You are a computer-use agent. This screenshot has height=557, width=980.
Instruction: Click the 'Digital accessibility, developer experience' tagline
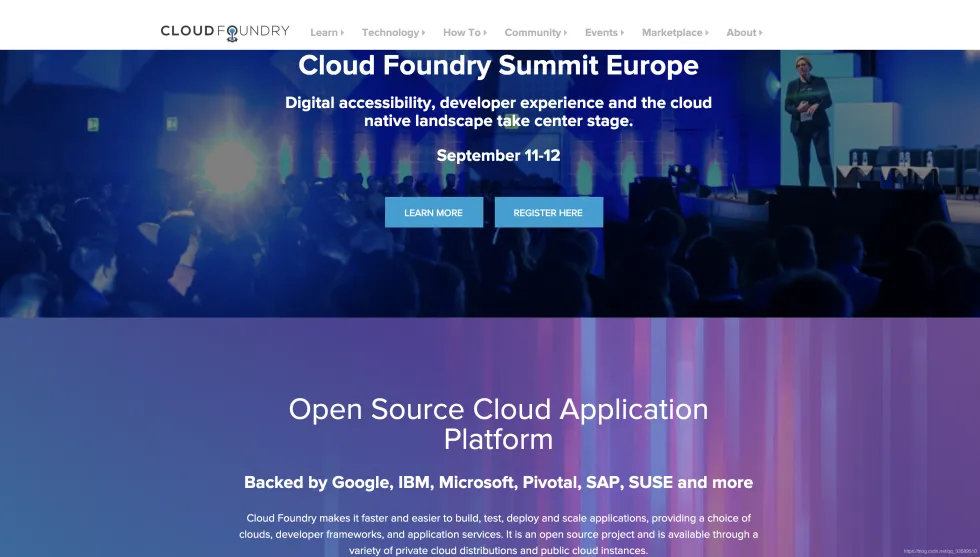(498, 112)
